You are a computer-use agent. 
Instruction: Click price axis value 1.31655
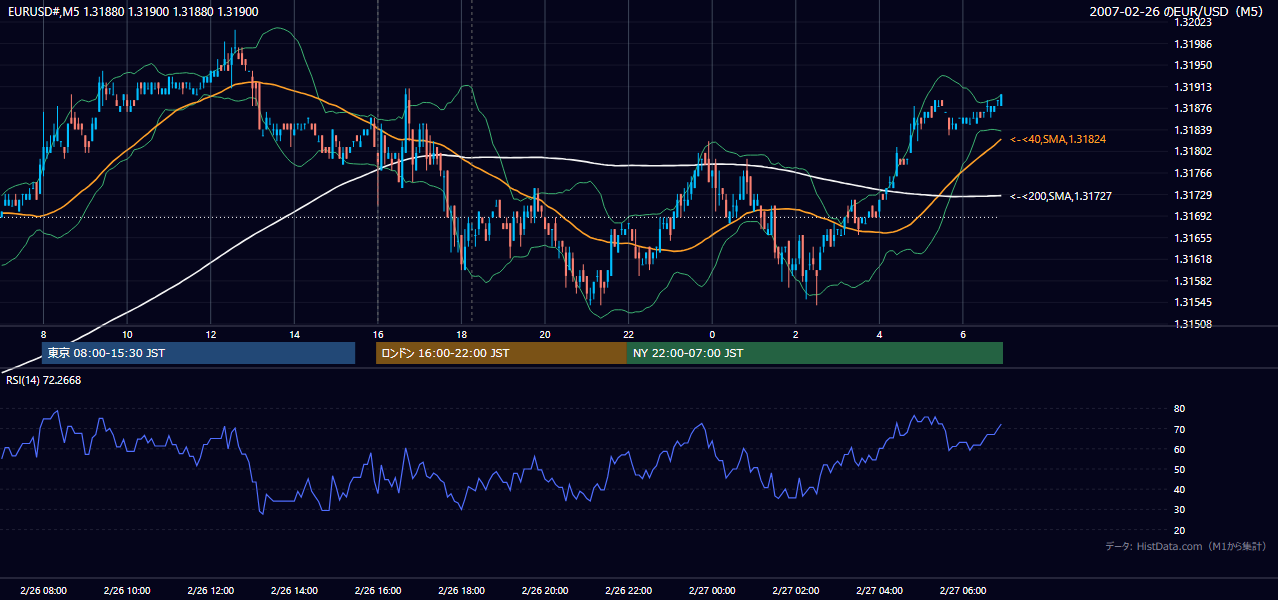pyautogui.click(x=1193, y=238)
